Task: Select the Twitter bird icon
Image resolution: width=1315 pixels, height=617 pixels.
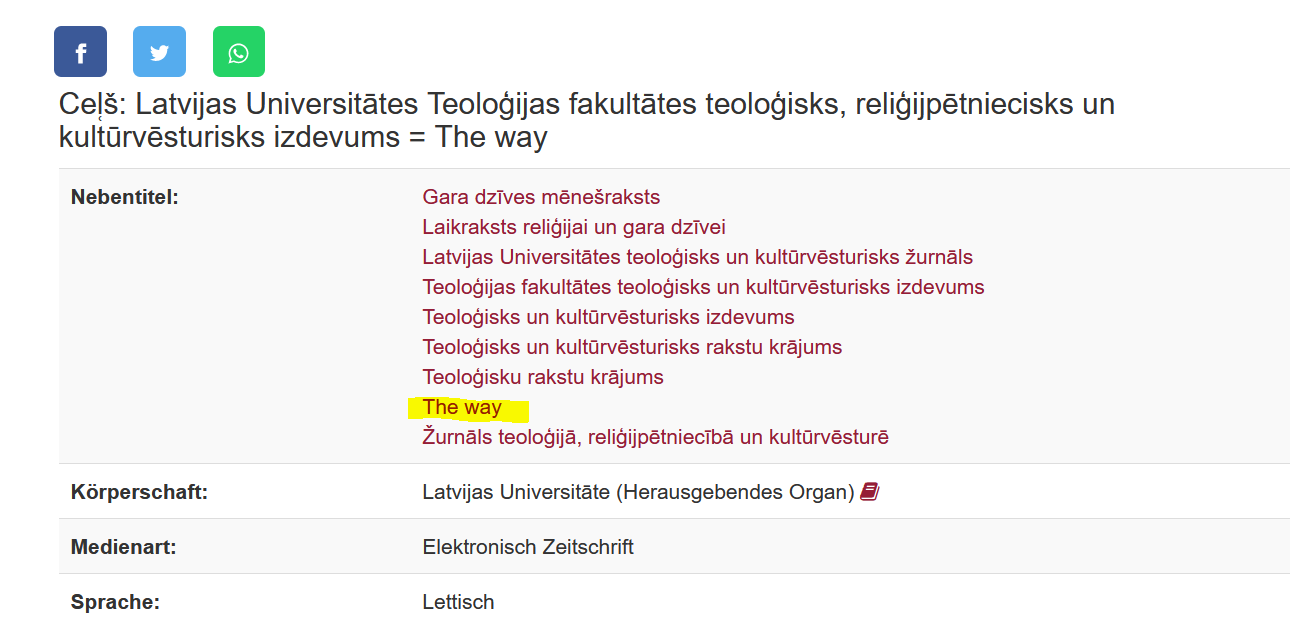Action: point(159,51)
